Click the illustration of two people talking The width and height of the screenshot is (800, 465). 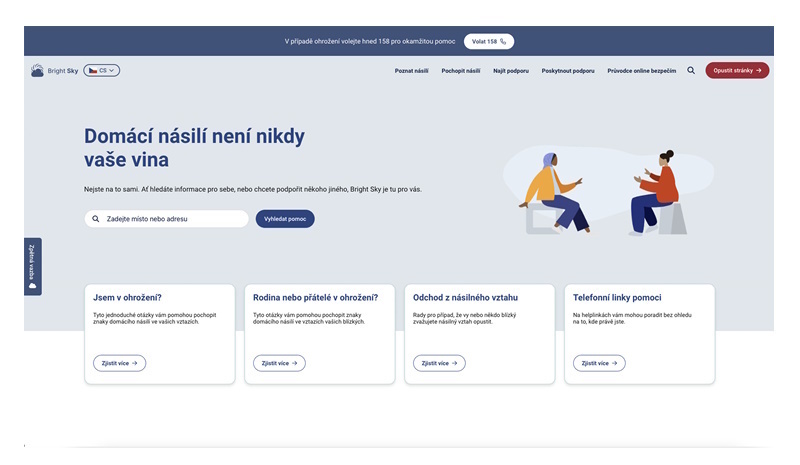pos(601,192)
